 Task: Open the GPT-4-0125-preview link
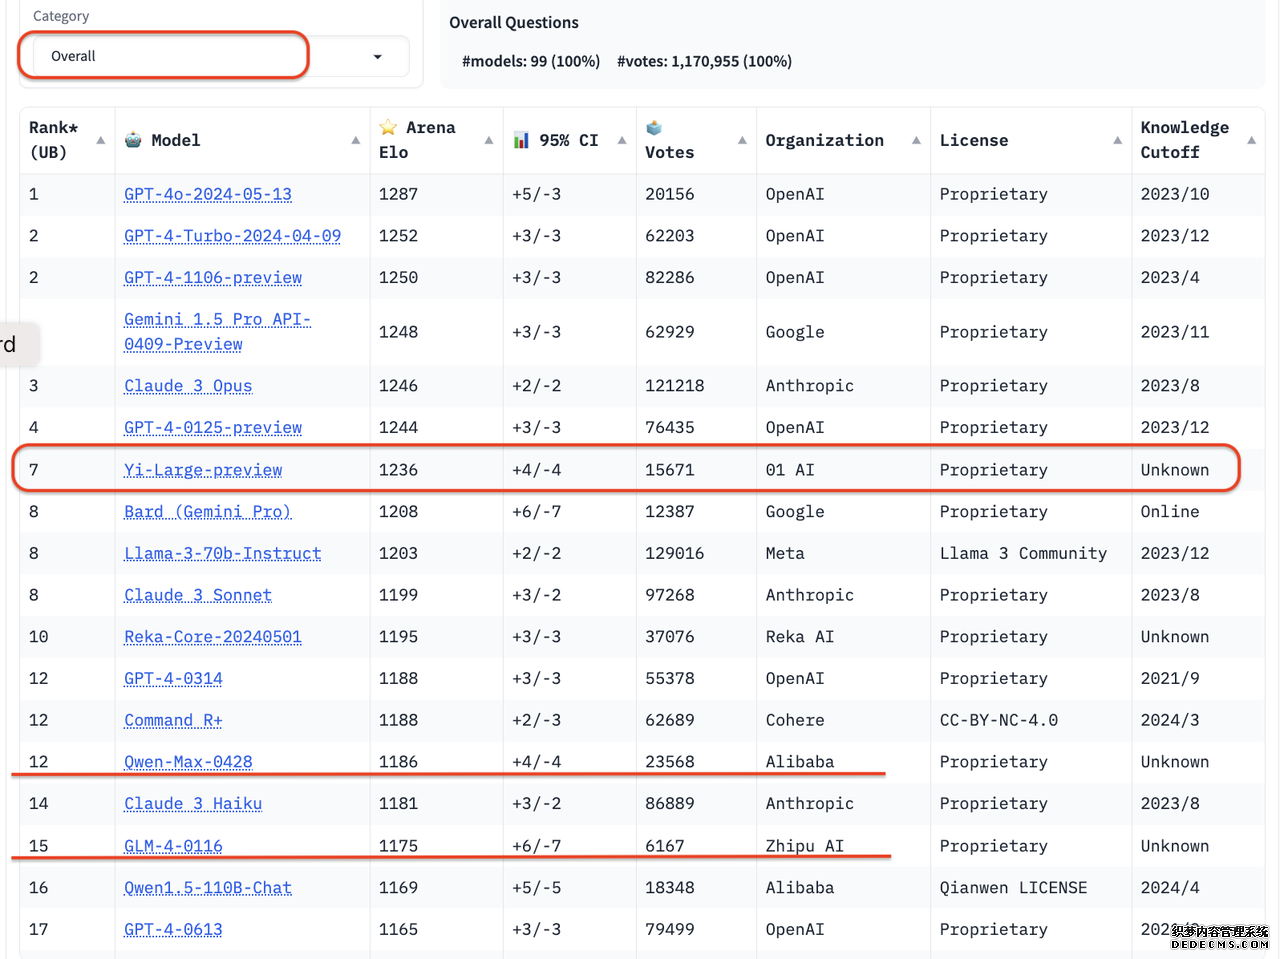213,428
